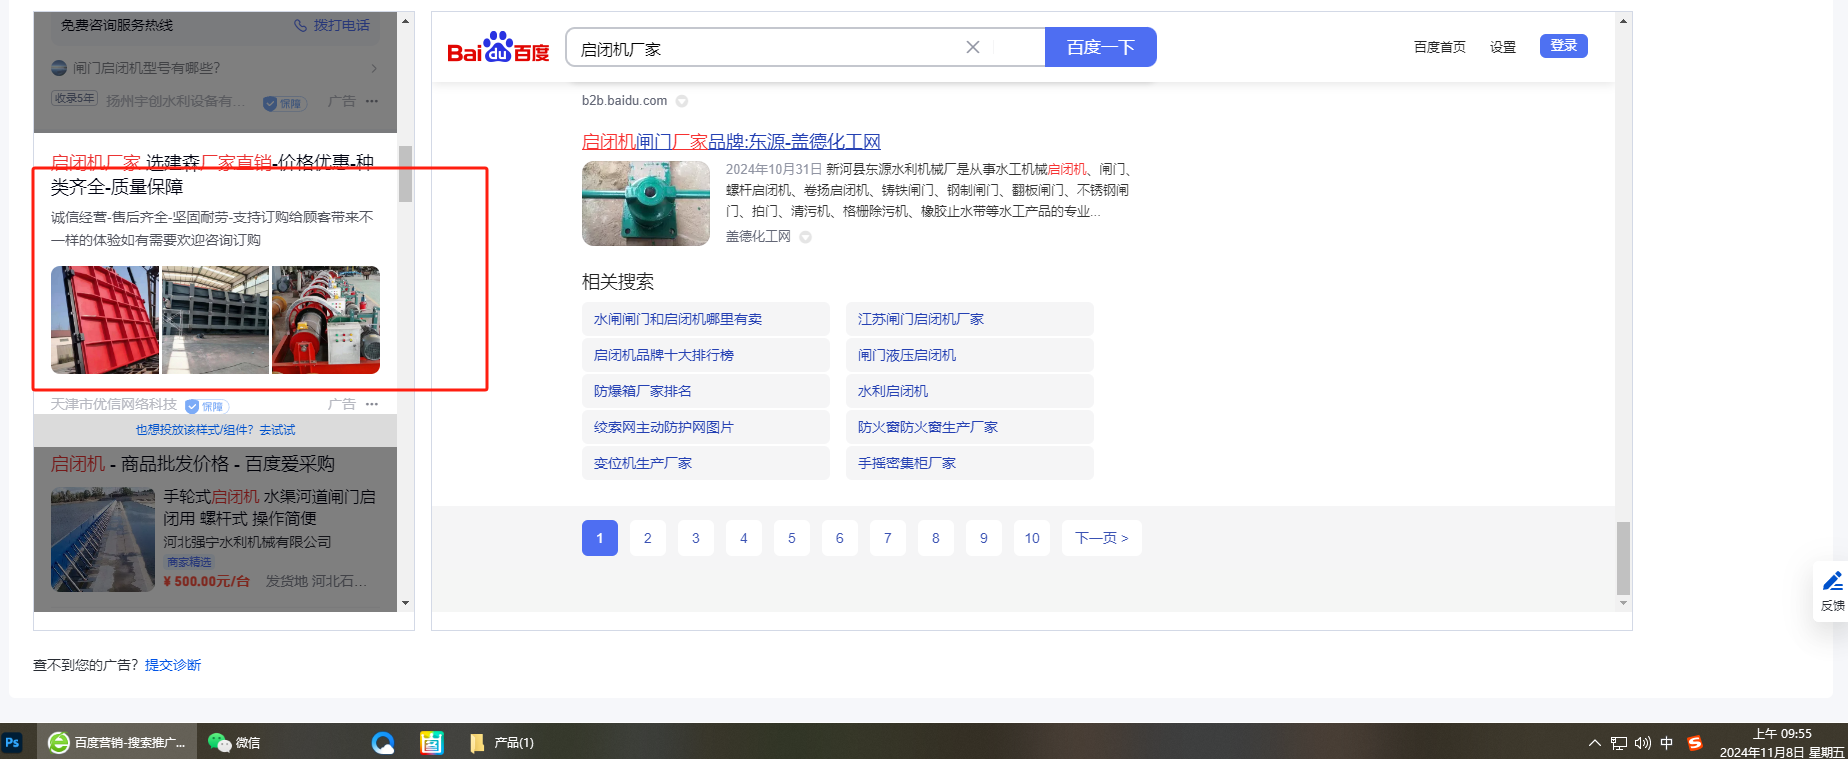
Task: Click the 登录 login button
Action: pyautogui.click(x=1563, y=46)
